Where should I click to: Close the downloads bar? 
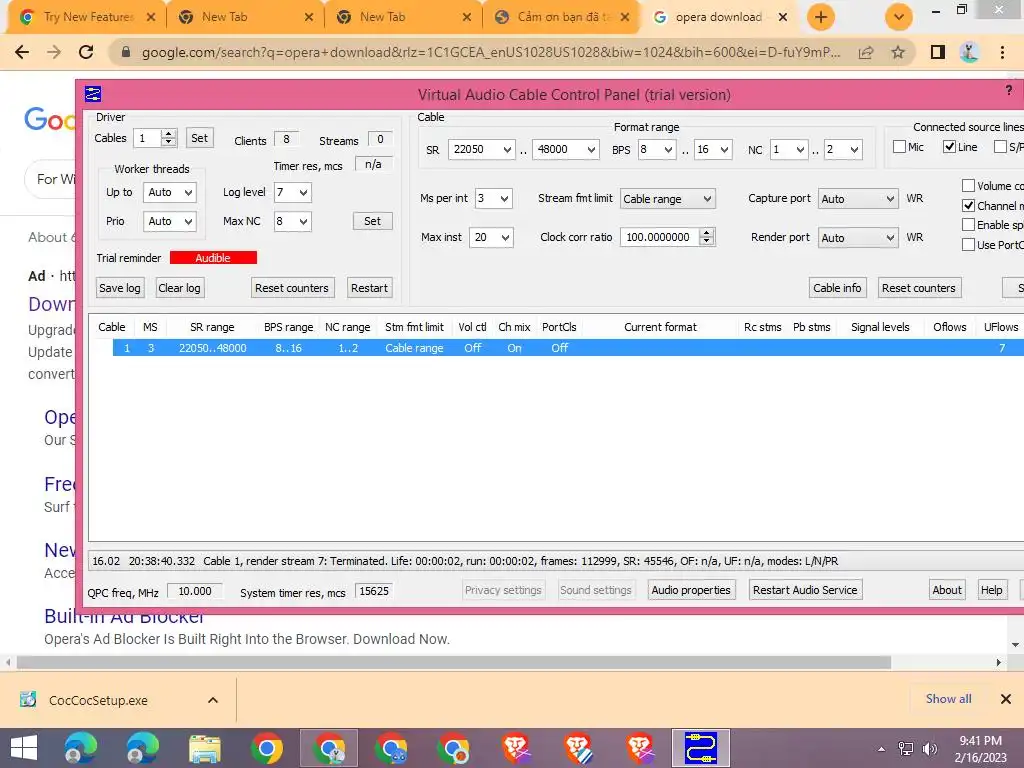pos(1006,699)
